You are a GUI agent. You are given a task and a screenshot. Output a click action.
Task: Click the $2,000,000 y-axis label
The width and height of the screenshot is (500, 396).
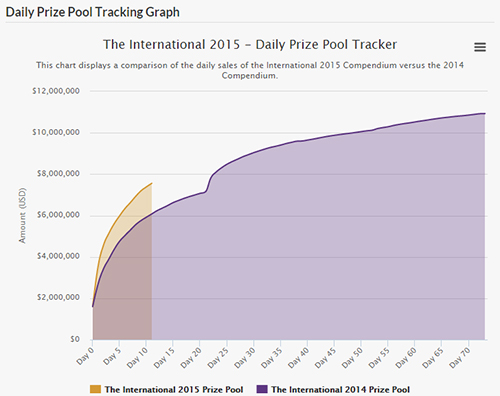[x=58, y=297]
